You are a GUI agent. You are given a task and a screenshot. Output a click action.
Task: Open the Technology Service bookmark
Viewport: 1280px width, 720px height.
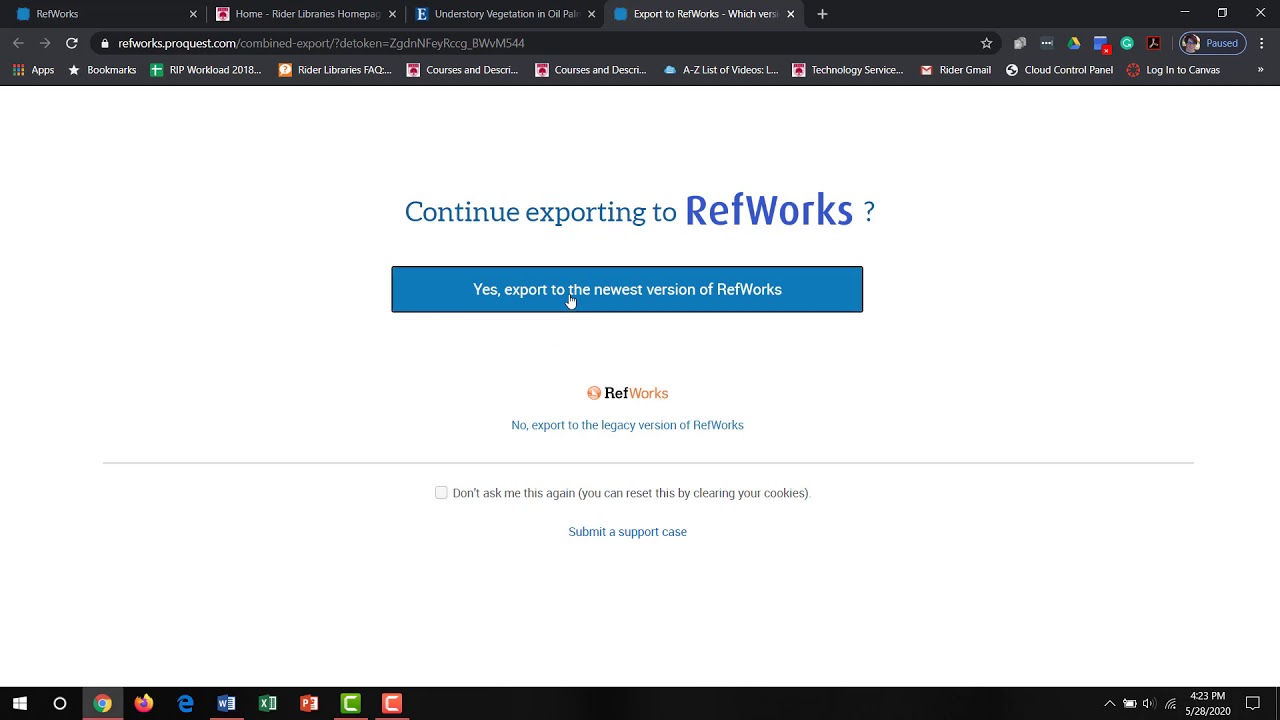click(x=848, y=70)
